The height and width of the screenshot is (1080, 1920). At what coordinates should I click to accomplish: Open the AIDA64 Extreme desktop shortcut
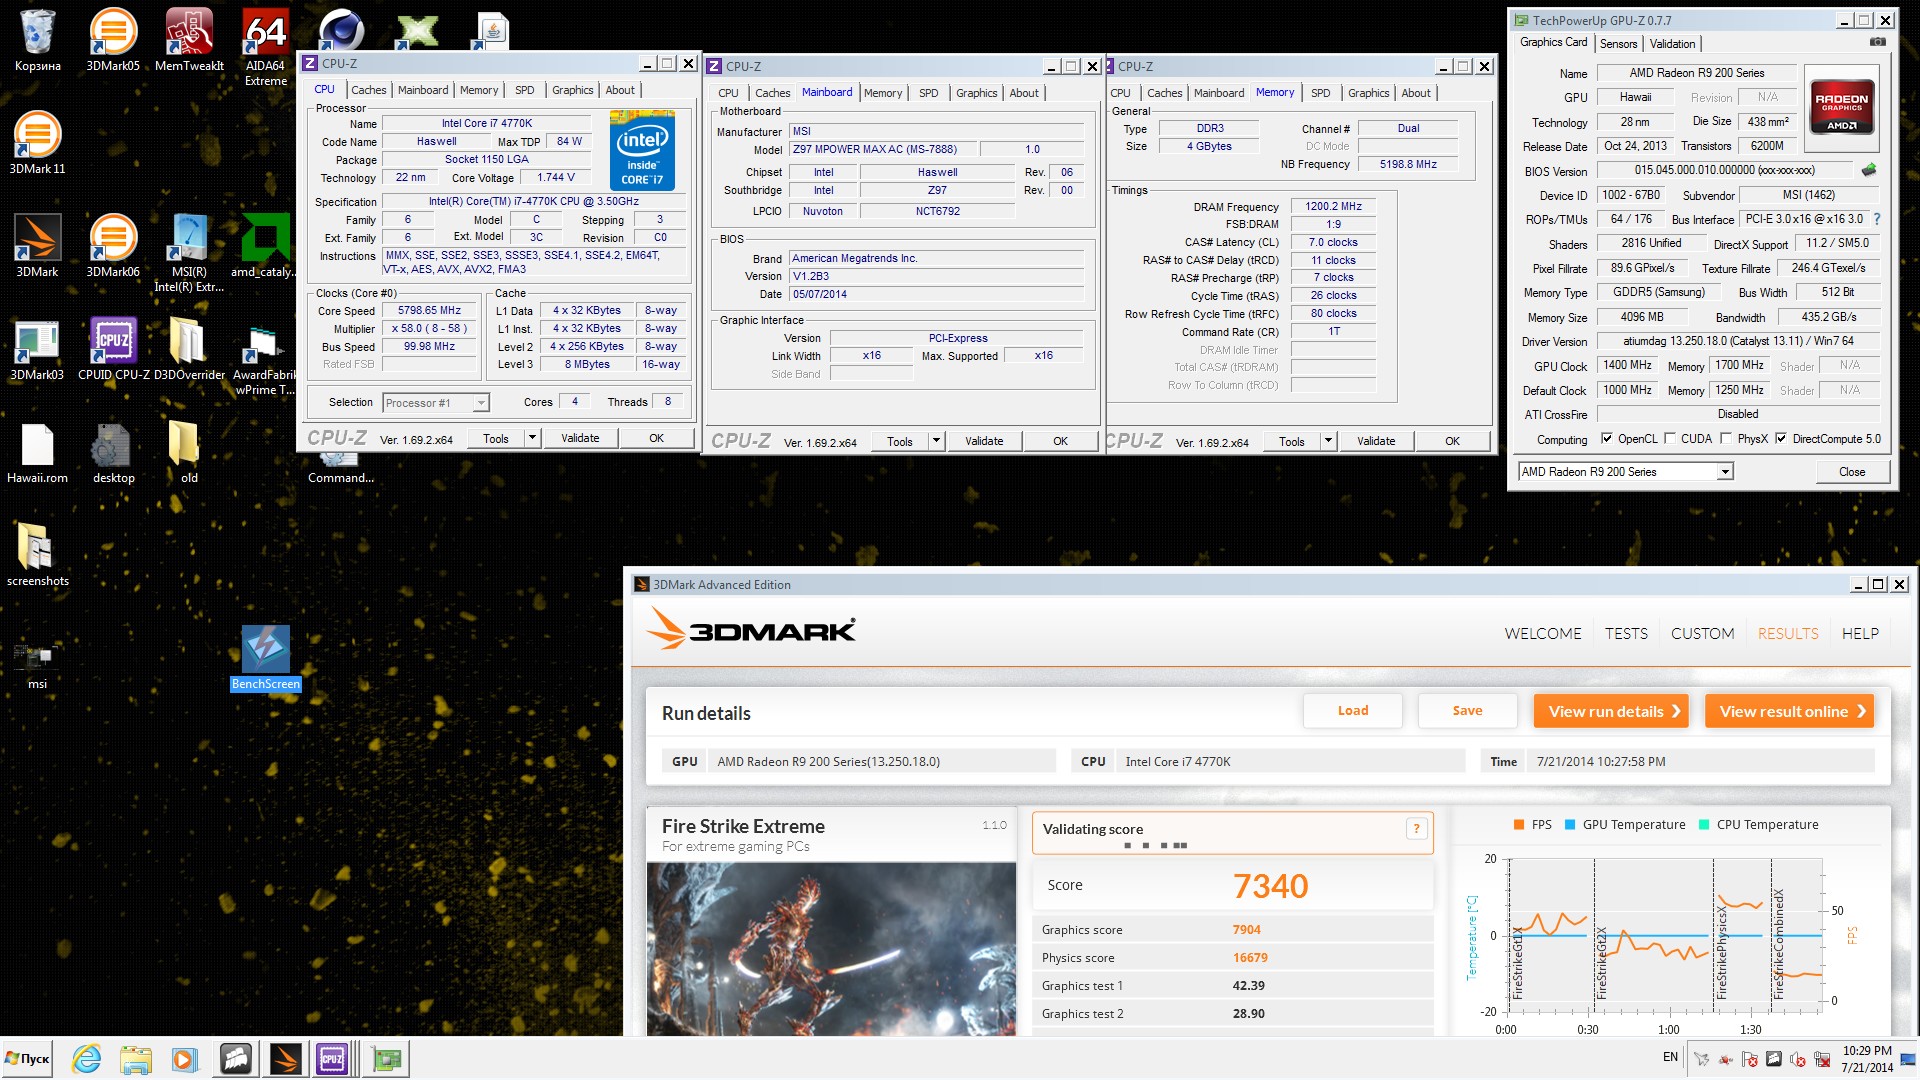click(x=266, y=47)
